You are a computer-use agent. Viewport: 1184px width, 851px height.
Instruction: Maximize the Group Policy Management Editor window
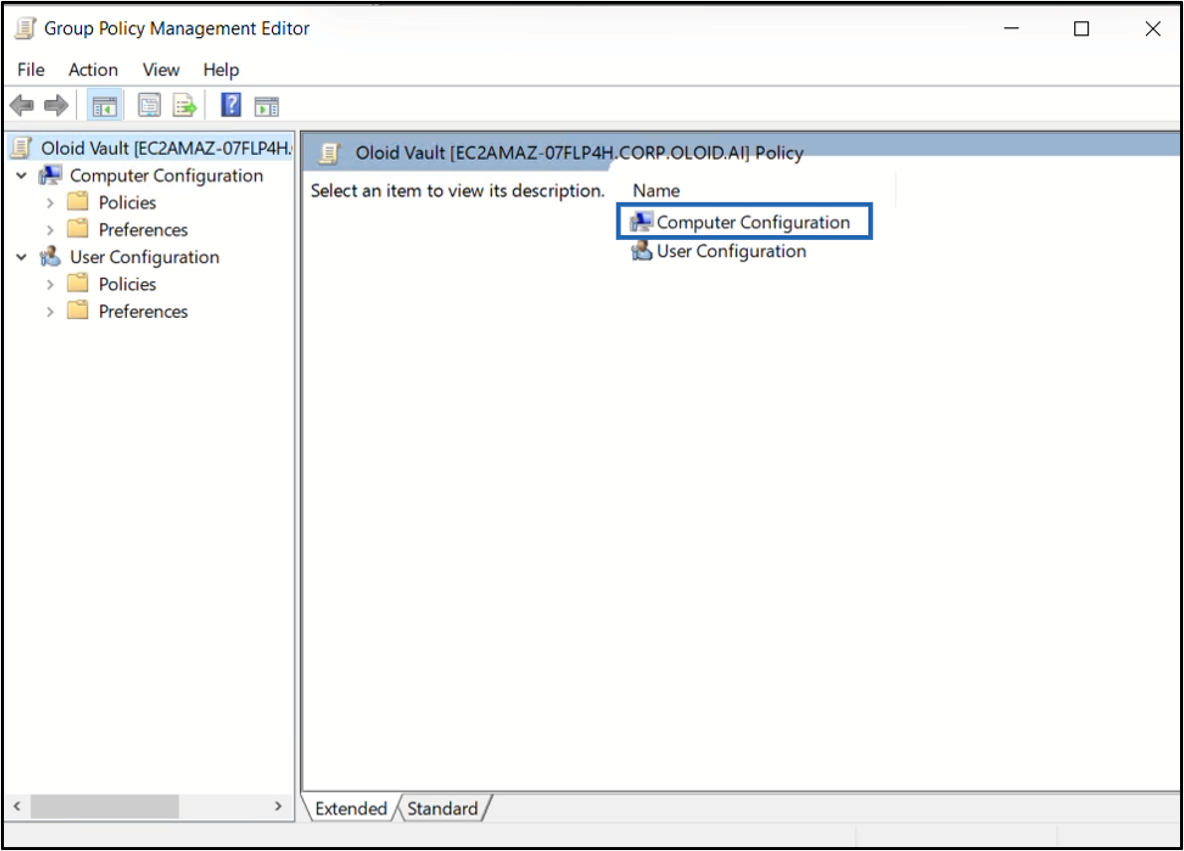[x=1081, y=29]
